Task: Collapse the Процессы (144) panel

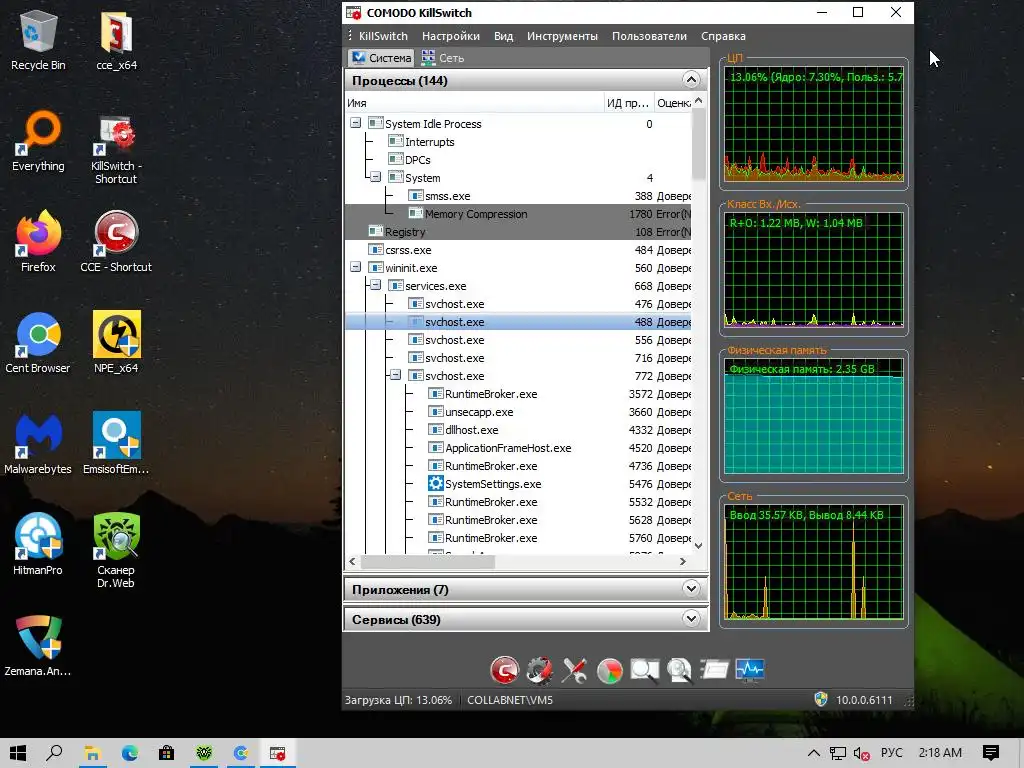Action: tap(691, 80)
